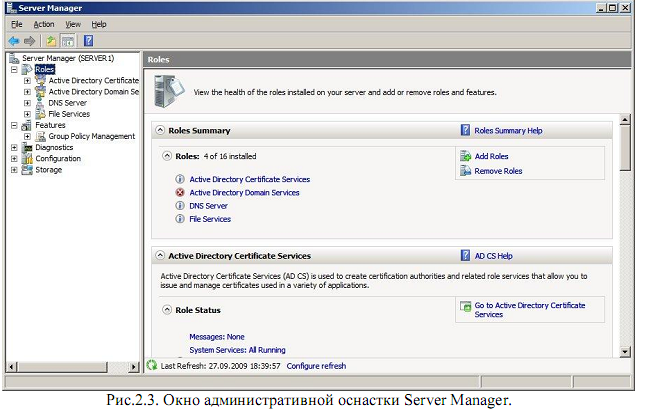This screenshot has width=648, height=413.
Task: Expand the Group Policy Management node
Action: tap(27, 136)
